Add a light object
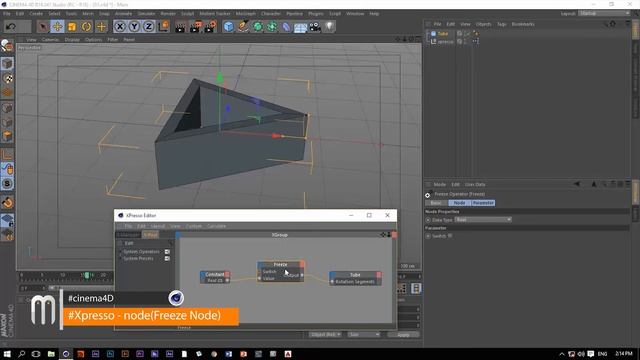 (329, 27)
